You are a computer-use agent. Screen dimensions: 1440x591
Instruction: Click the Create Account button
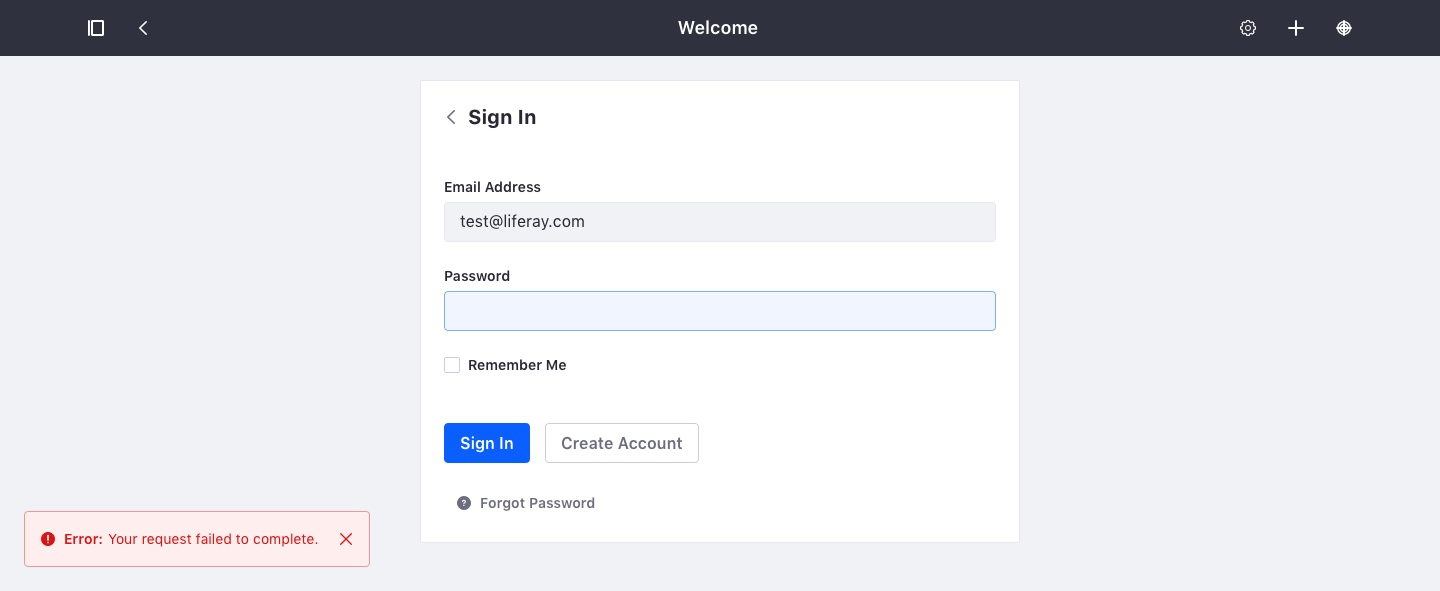621,443
